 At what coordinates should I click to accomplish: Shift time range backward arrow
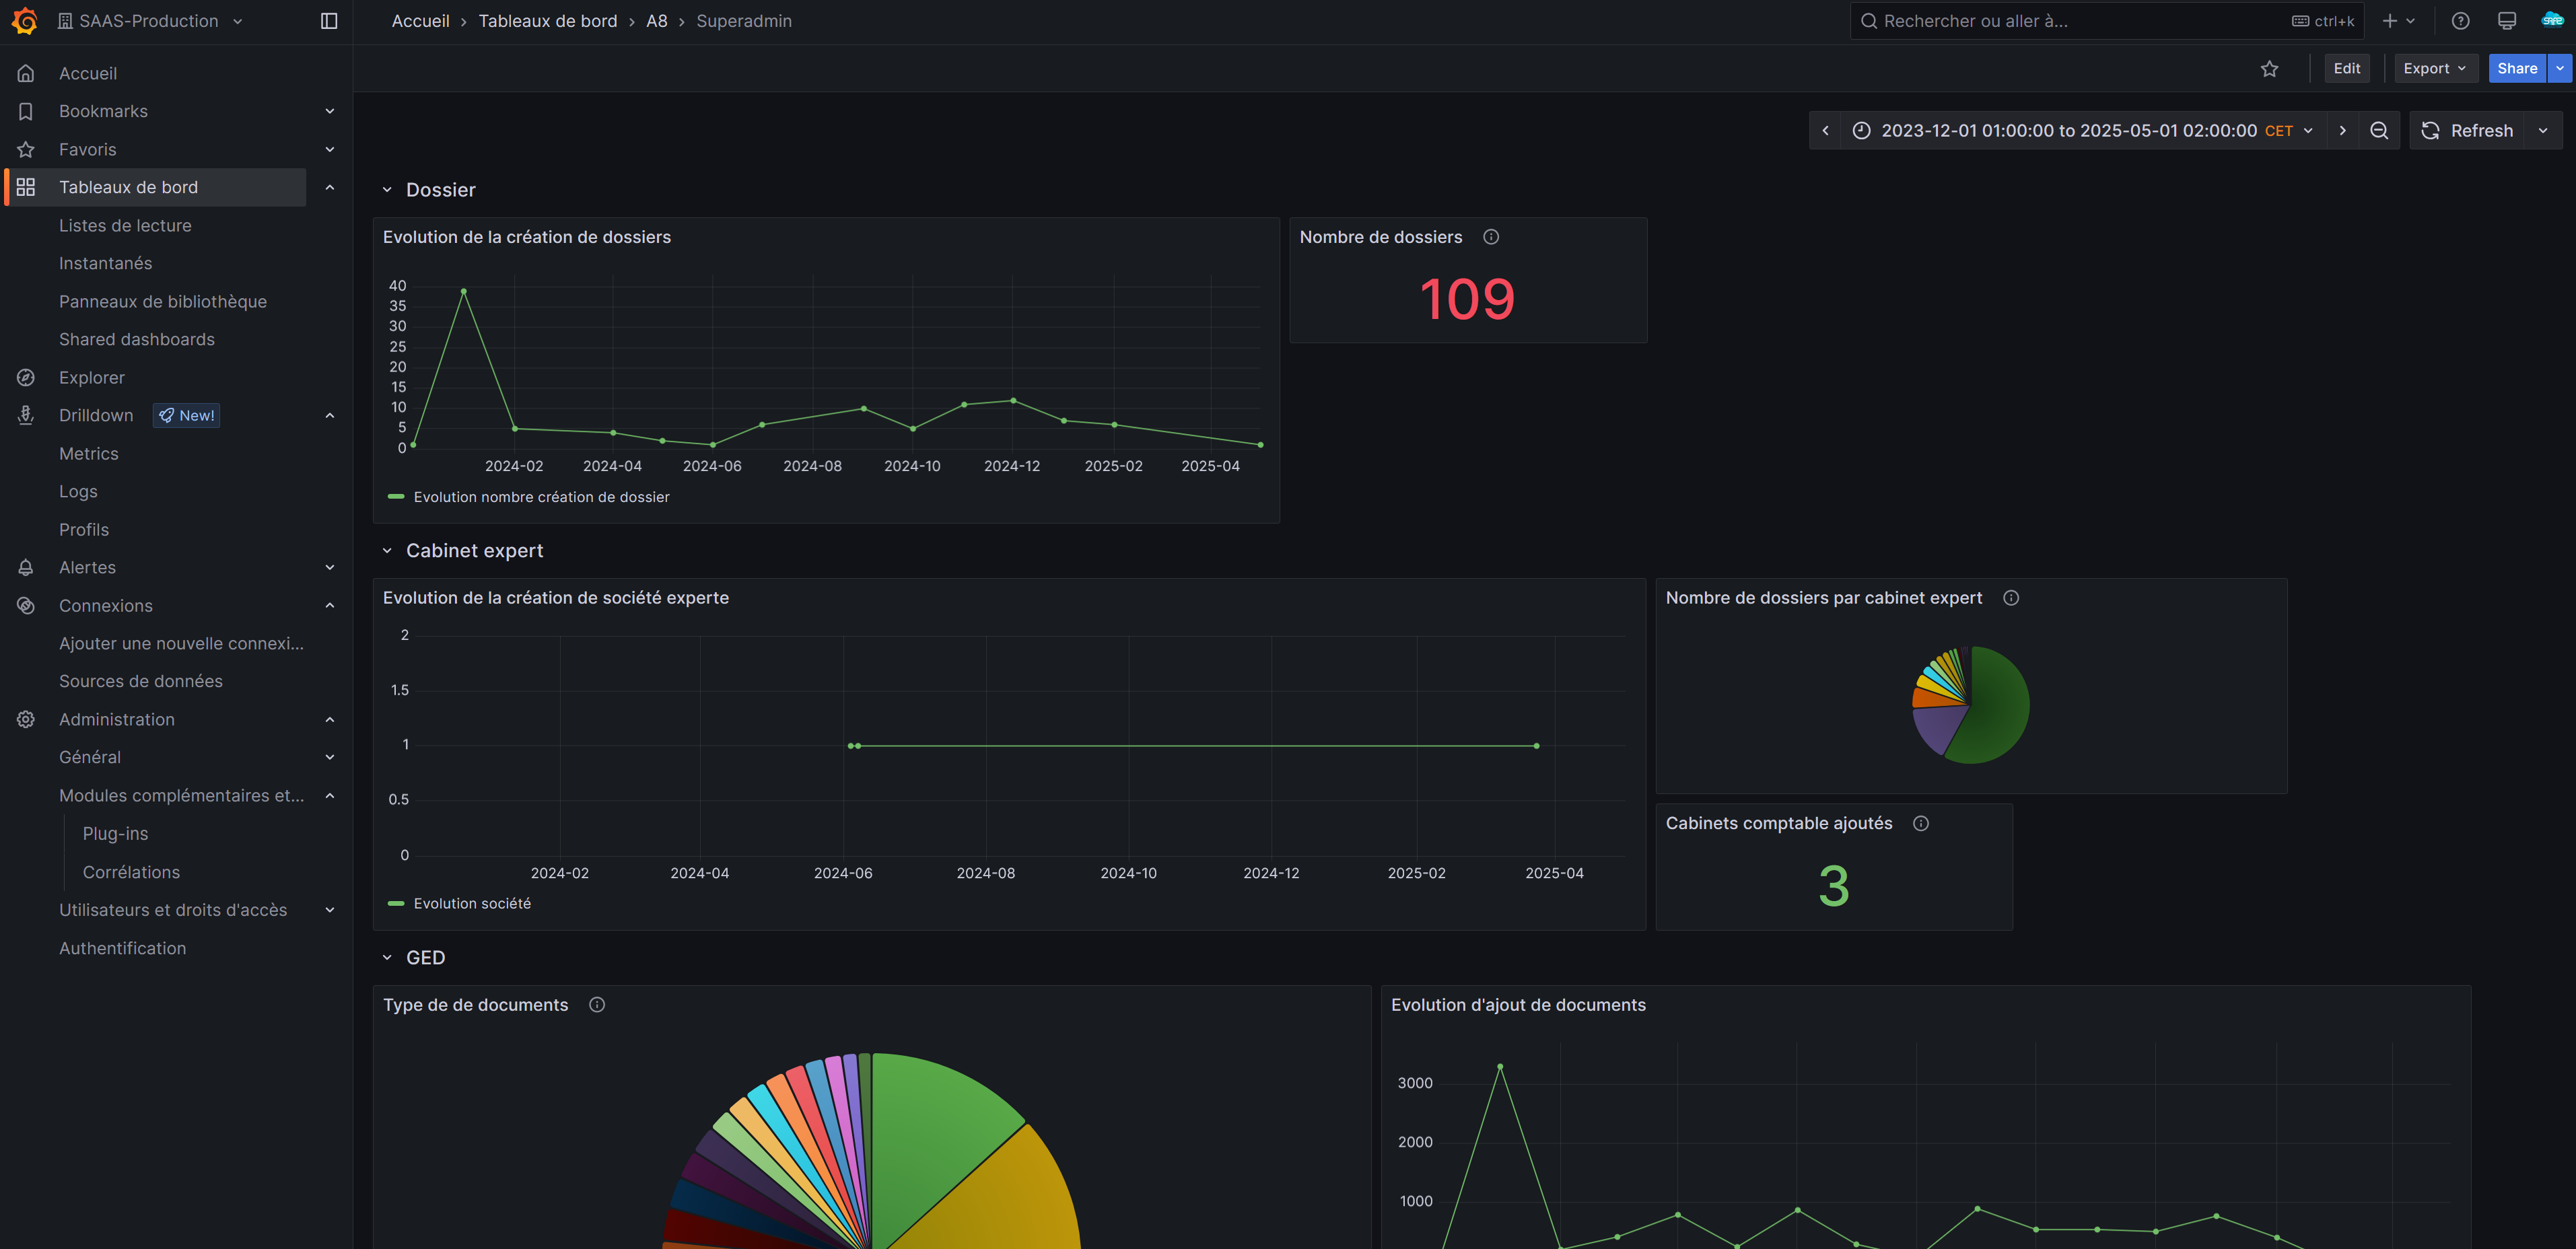pyautogui.click(x=1825, y=131)
